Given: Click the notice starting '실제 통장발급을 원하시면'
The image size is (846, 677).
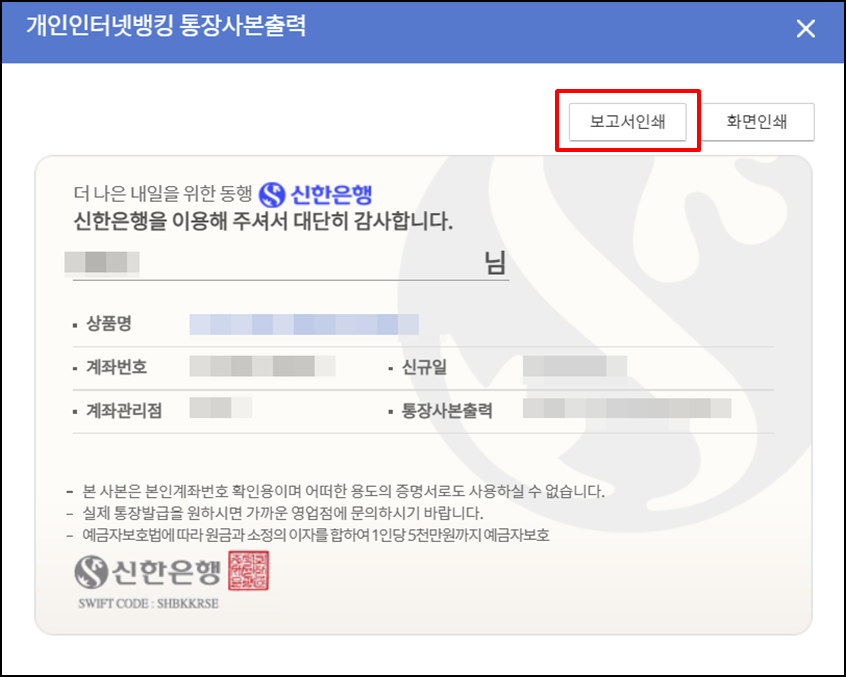Looking at the screenshot, I should click(x=283, y=513).
